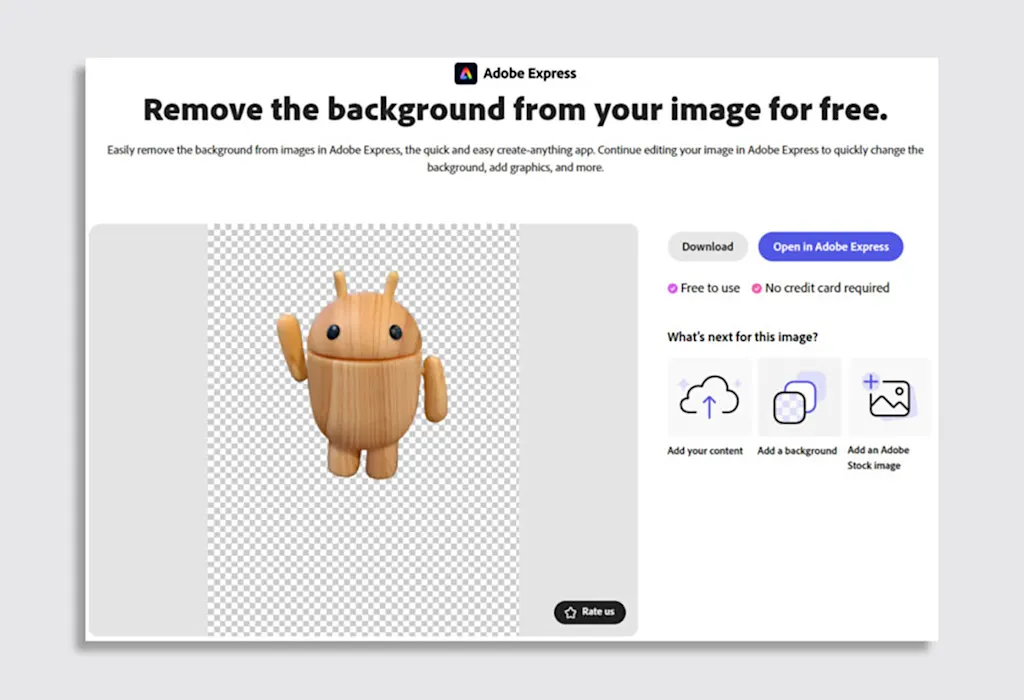Click the pink checkmark beside Free to use
The image size is (1024, 700).
[672, 288]
